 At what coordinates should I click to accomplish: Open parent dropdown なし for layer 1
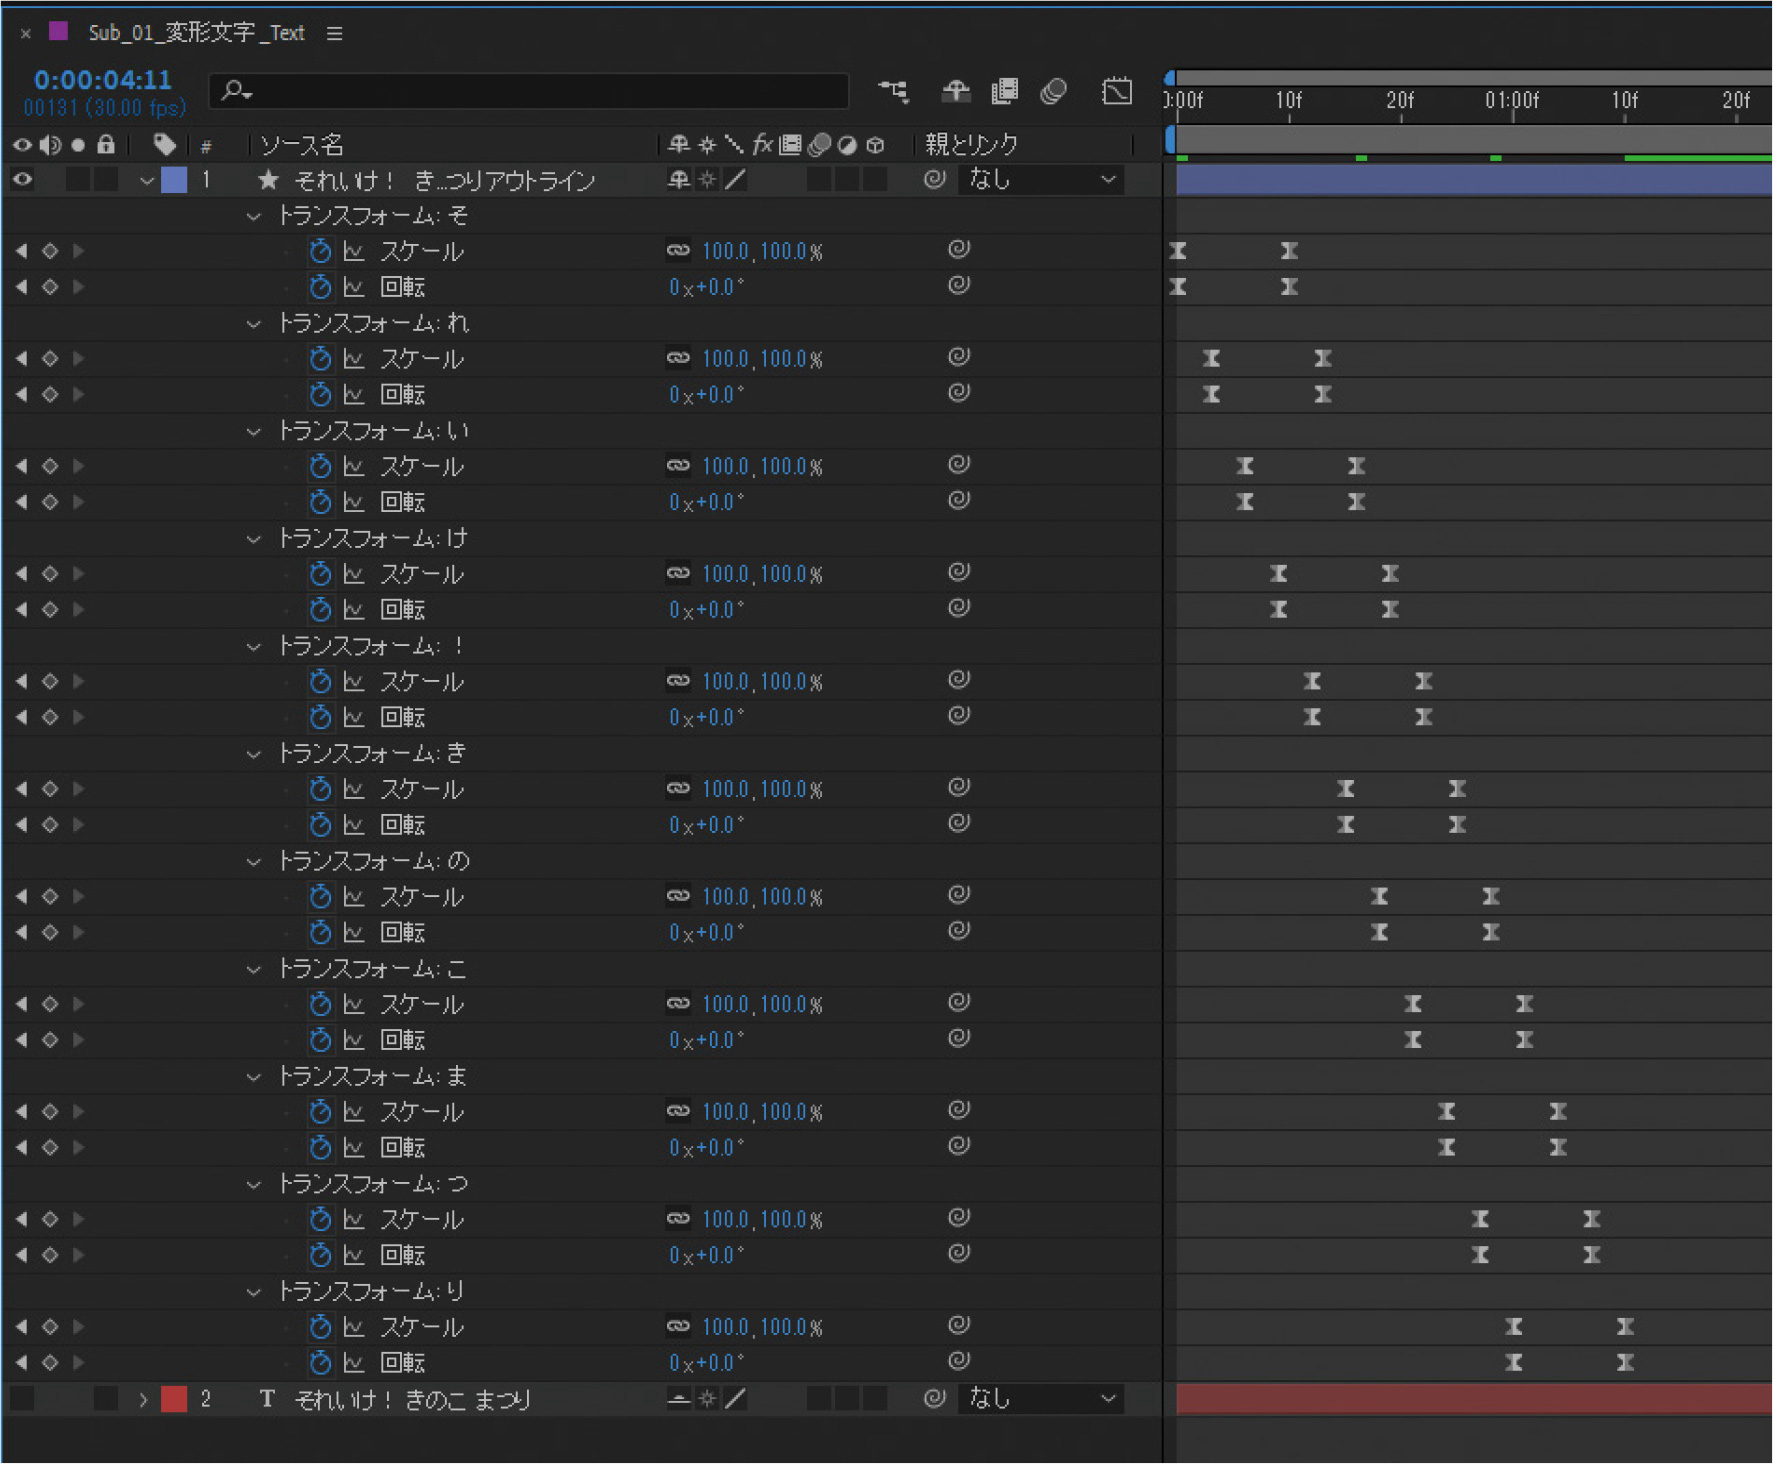pyautogui.click(x=1041, y=180)
